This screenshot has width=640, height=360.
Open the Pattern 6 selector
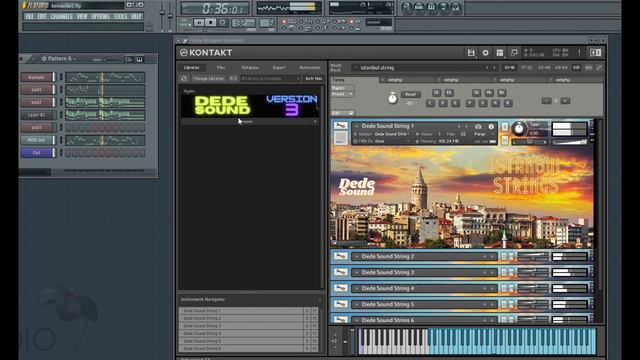pos(59,59)
